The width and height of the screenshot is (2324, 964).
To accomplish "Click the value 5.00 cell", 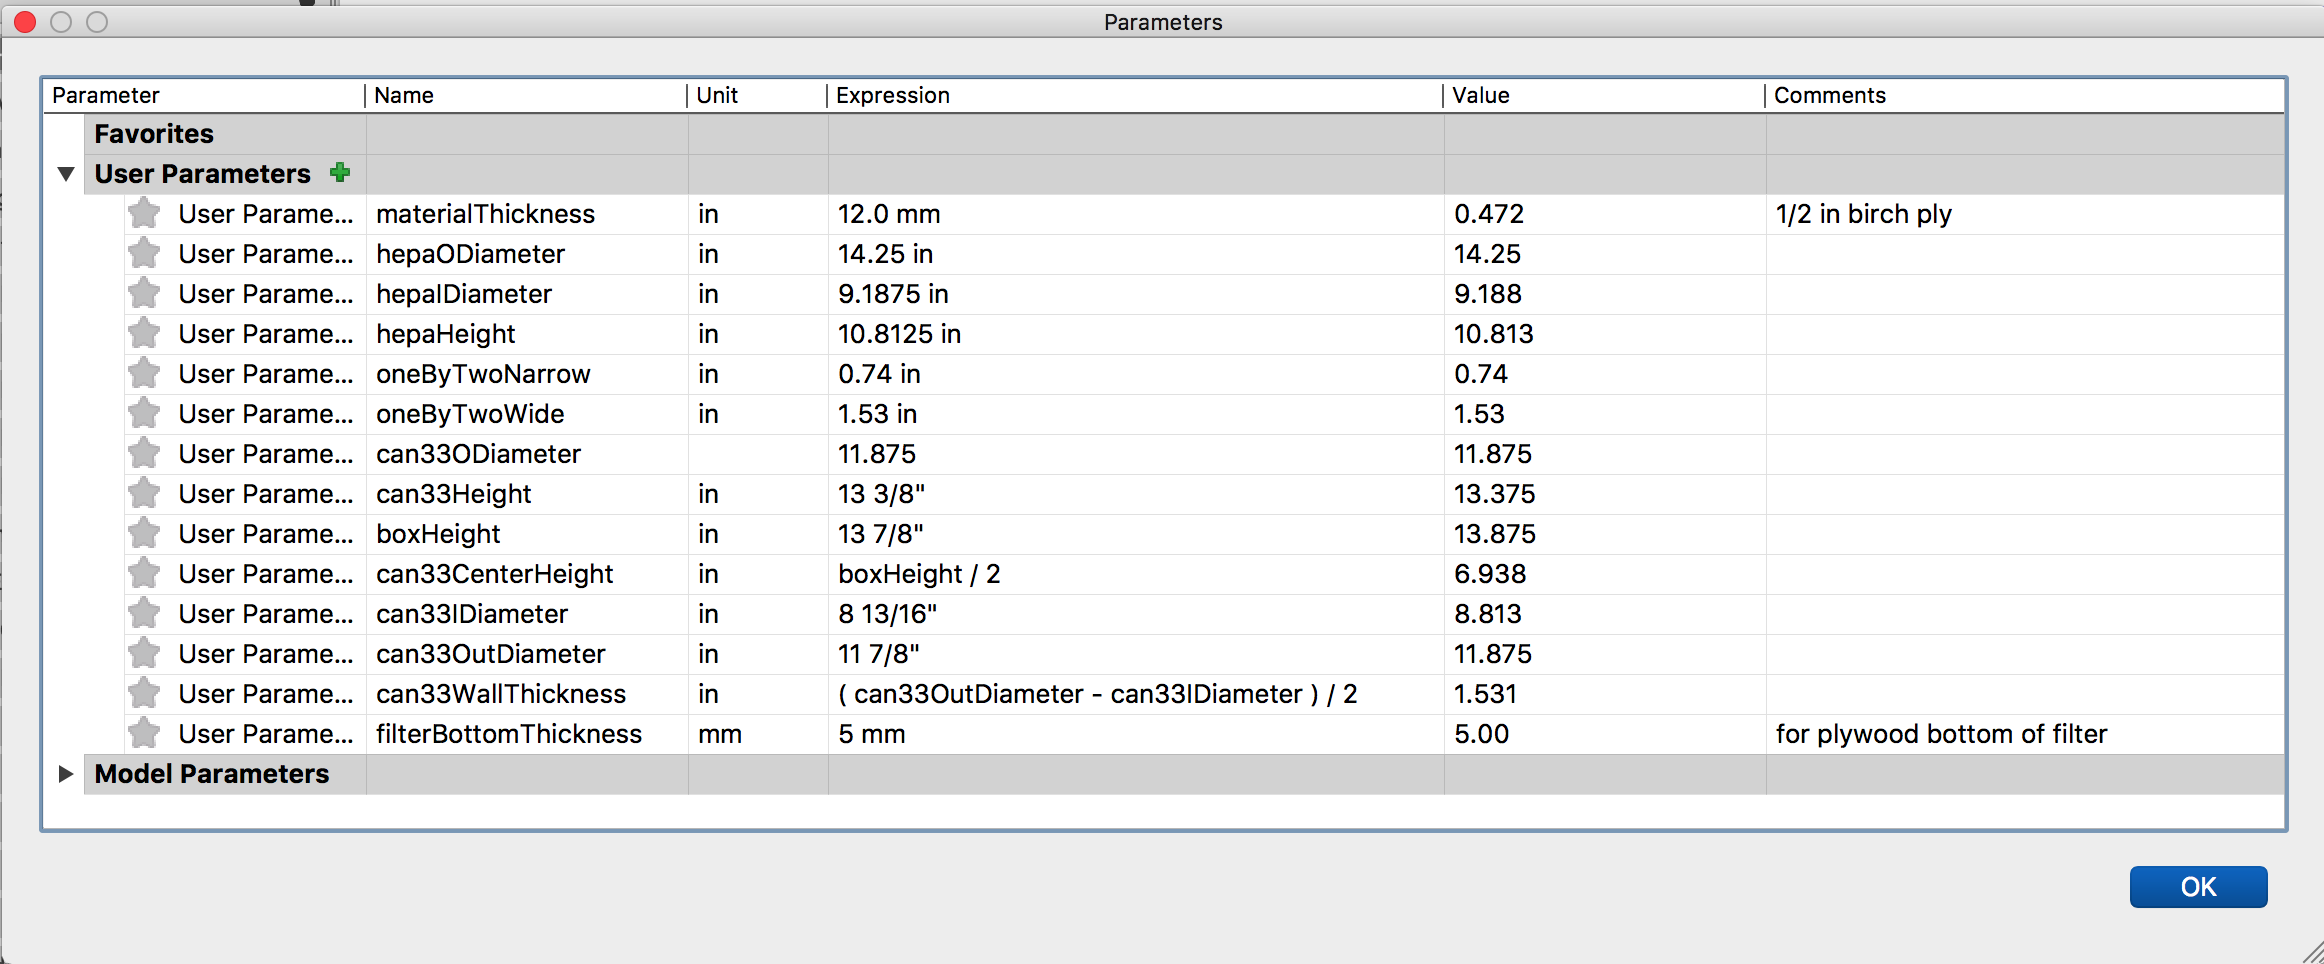I will click(1605, 734).
